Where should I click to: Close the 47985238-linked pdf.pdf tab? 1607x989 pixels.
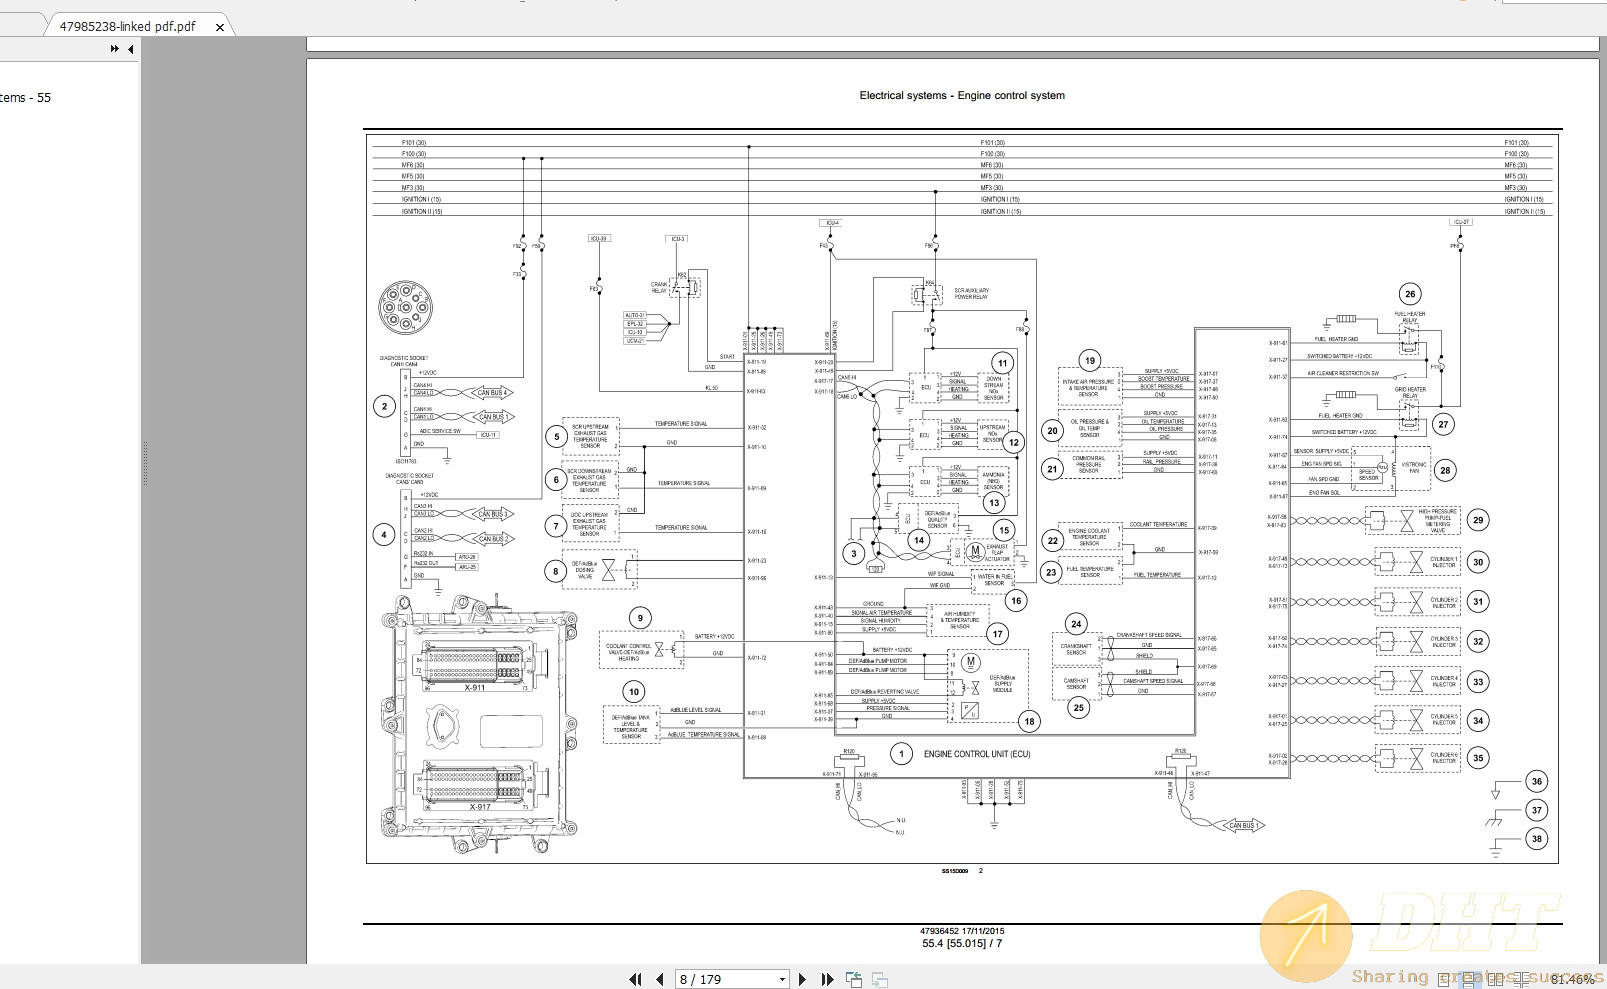pos(220,27)
